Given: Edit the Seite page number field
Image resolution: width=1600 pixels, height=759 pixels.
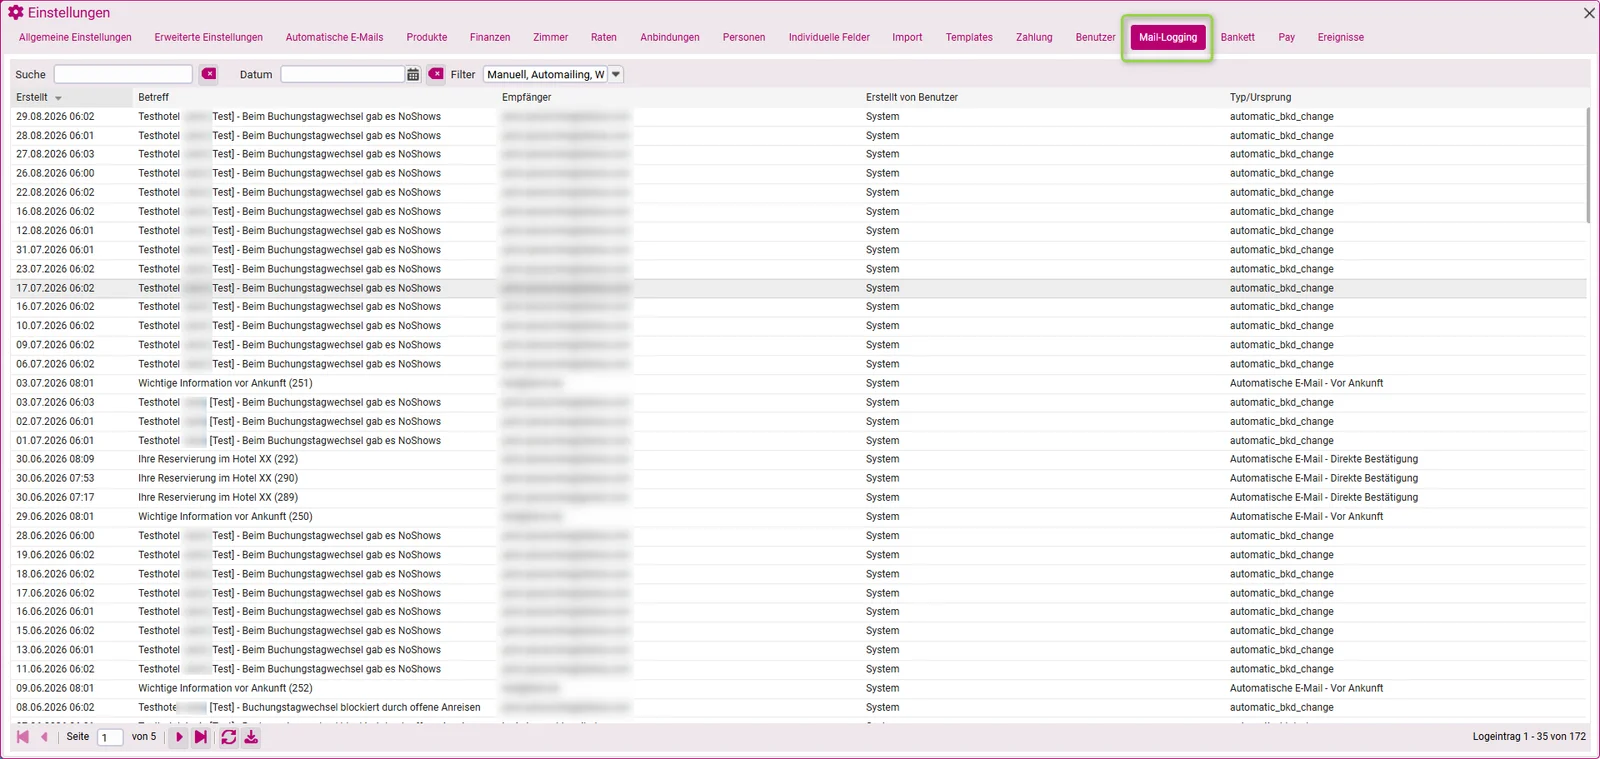Looking at the screenshot, I should point(110,737).
